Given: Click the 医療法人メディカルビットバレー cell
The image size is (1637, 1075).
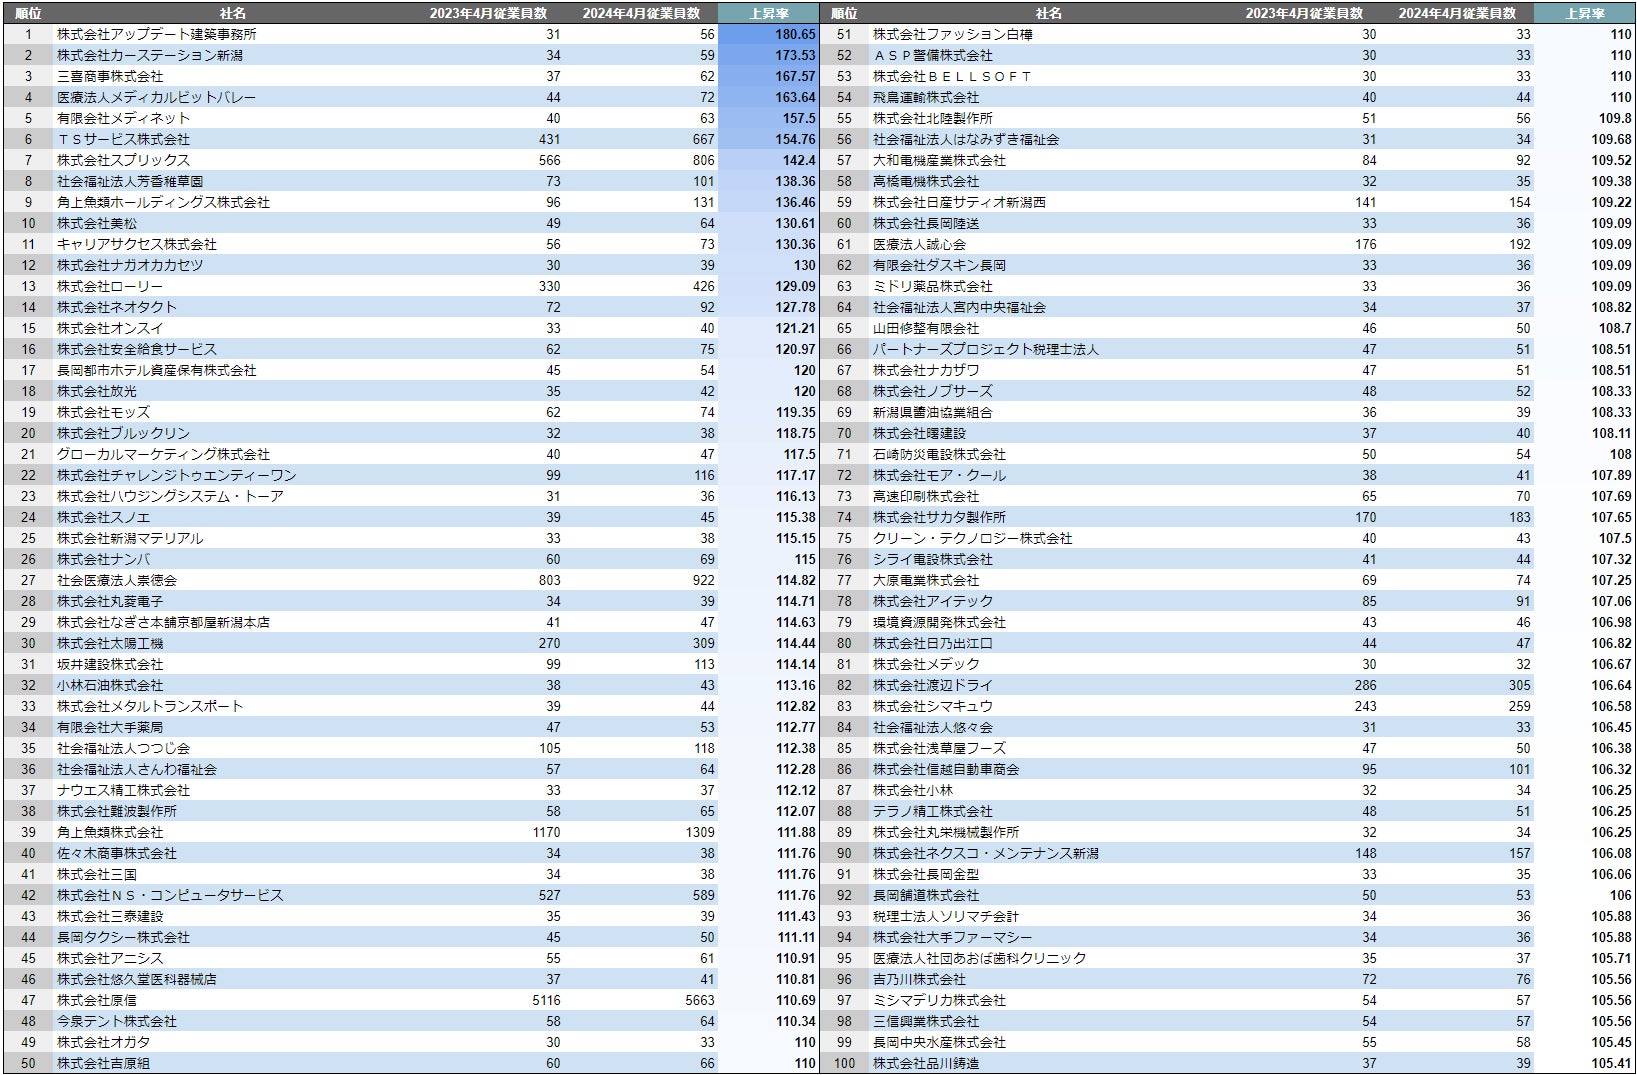Looking at the screenshot, I should click(156, 97).
